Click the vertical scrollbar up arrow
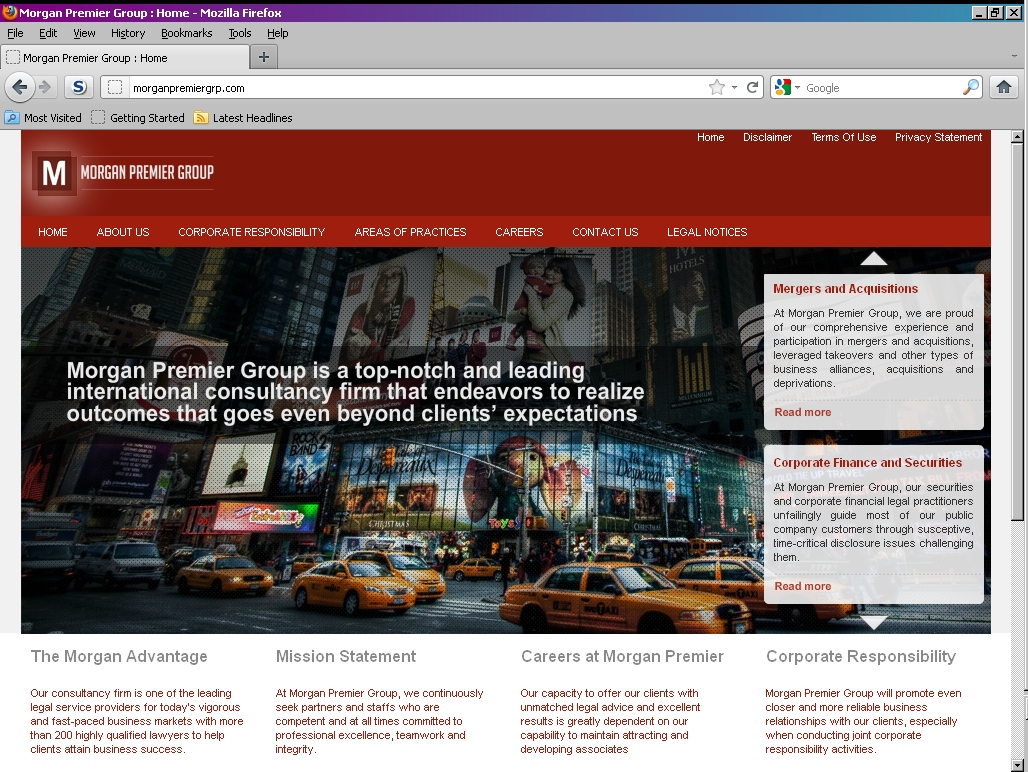 (1017, 136)
